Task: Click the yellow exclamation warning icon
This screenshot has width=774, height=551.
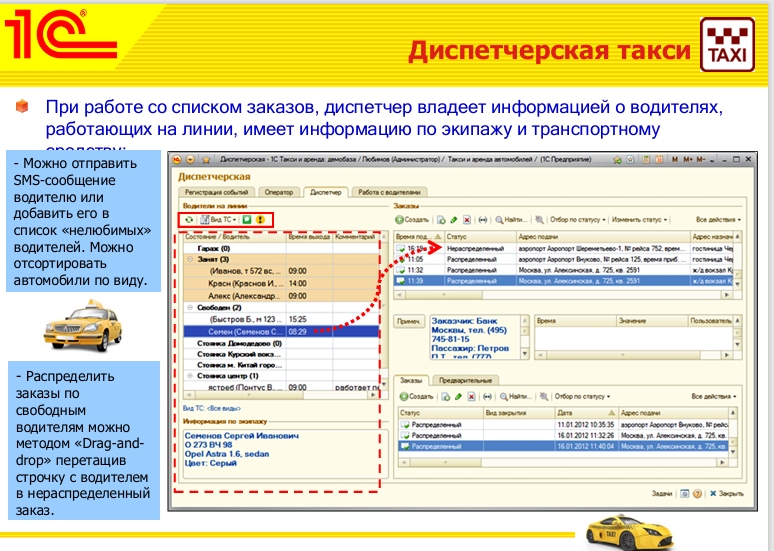Action: point(259,219)
